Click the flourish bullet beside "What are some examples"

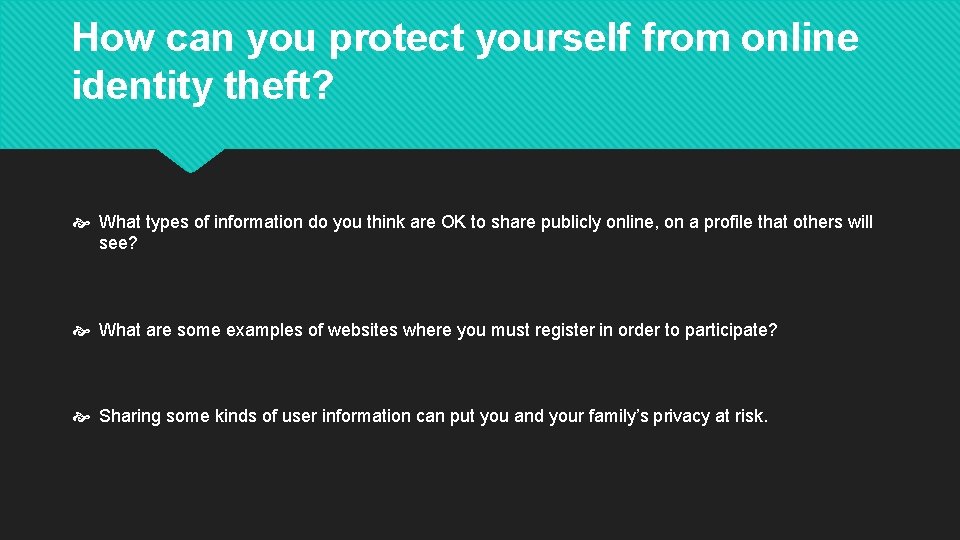tap(81, 331)
